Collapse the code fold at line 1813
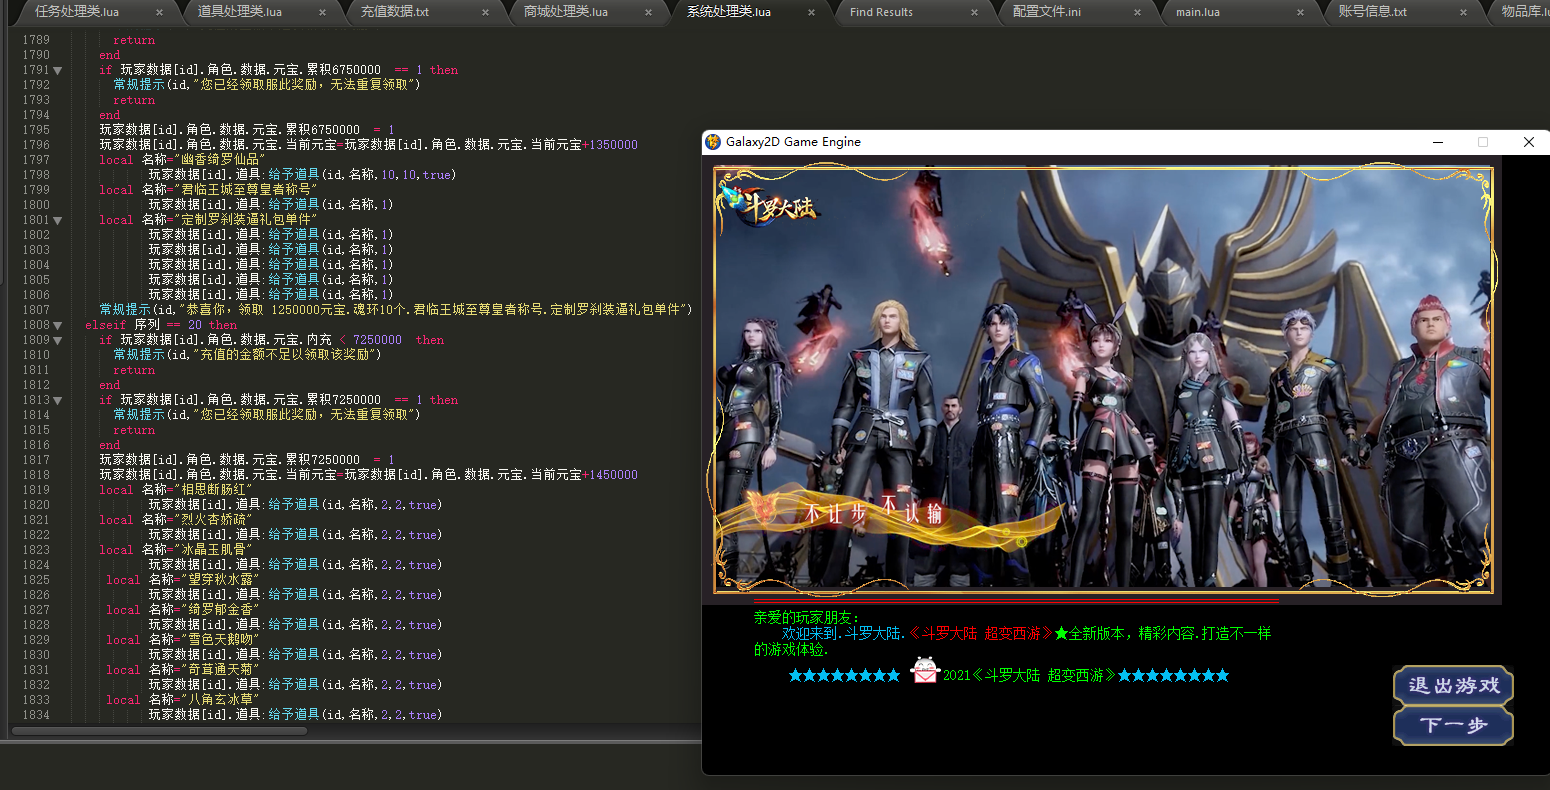1550x790 pixels. pos(57,400)
